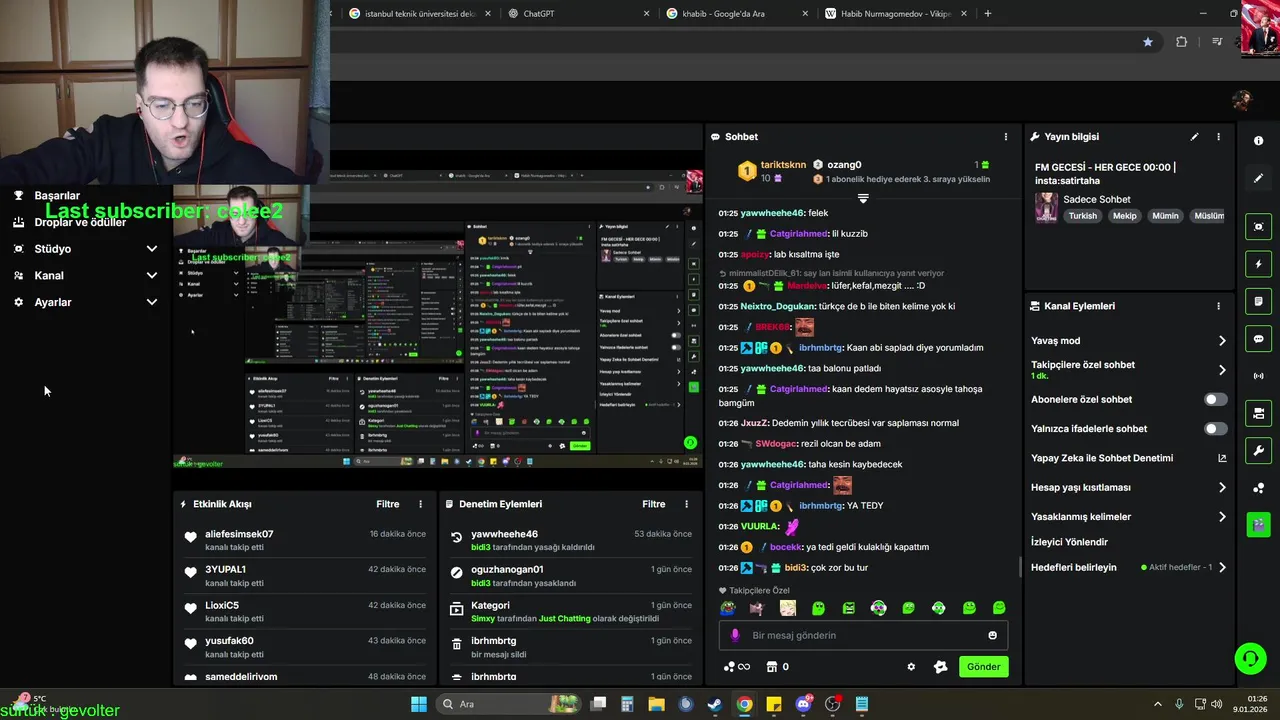Open the channel points store icon

772,667
